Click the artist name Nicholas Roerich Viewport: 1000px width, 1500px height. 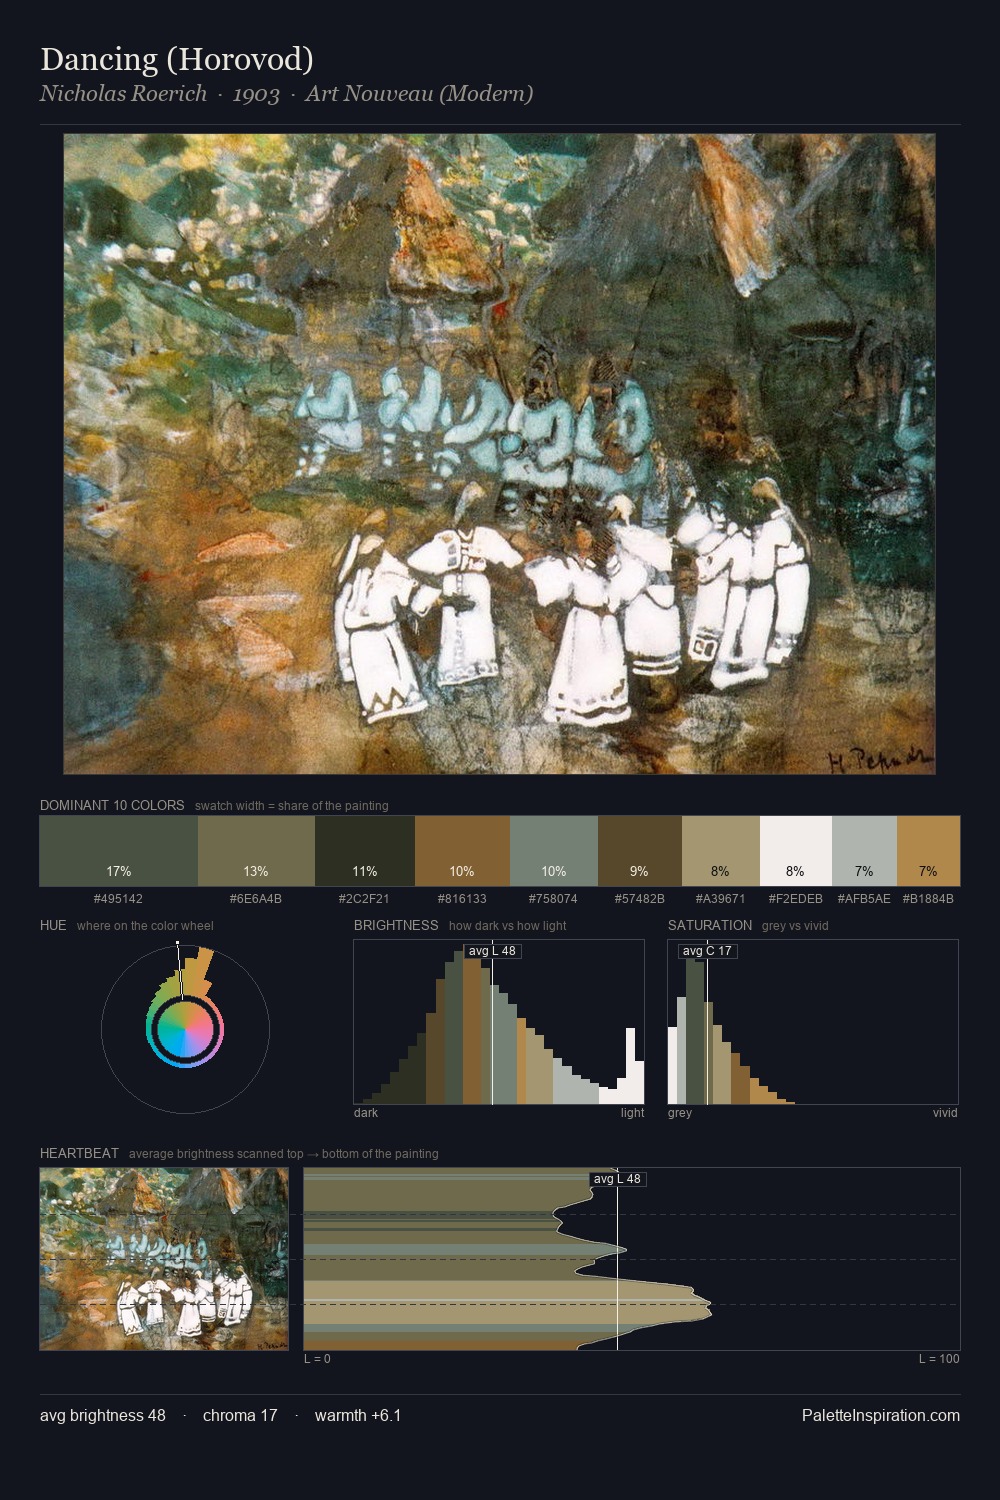(x=123, y=94)
